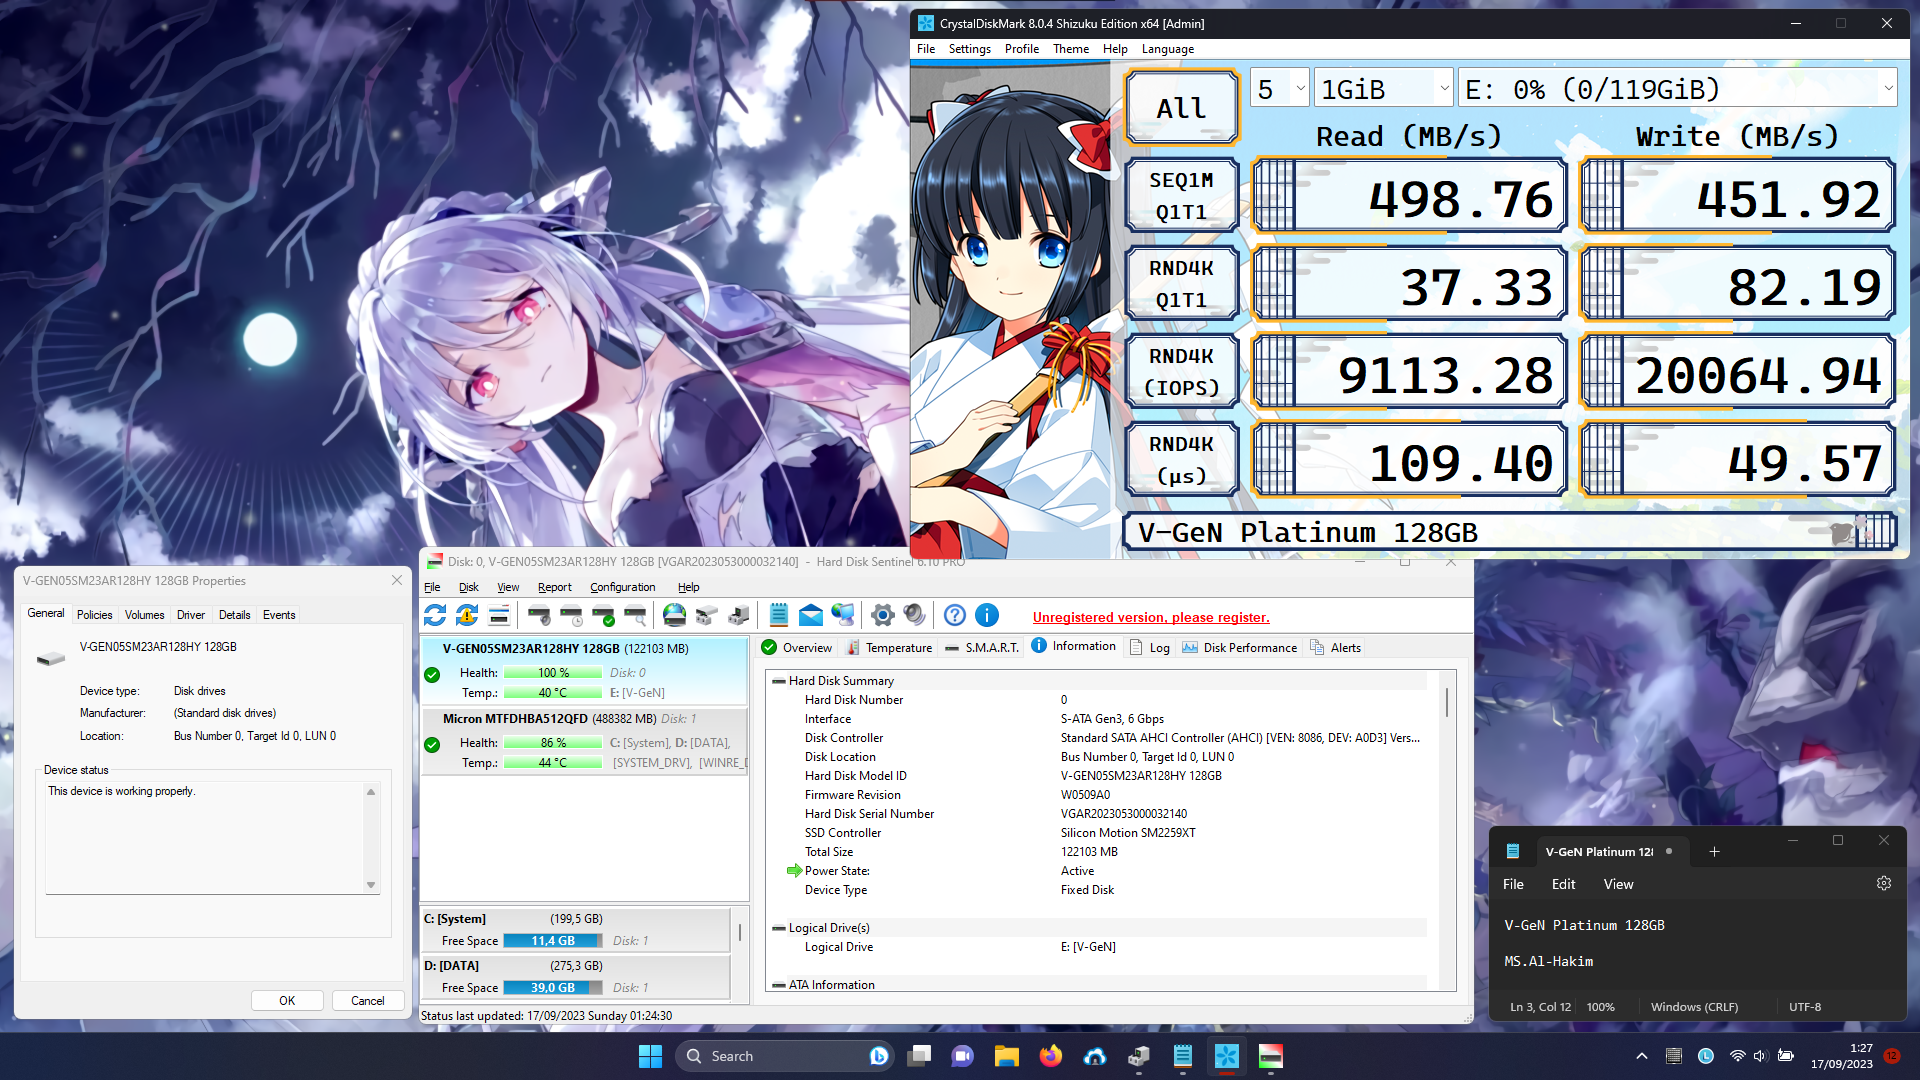The height and width of the screenshot is (1080, 1920).
Task: Open Configuration menu in Hard Disk Sentinel
Action: (x=622, y=587)
